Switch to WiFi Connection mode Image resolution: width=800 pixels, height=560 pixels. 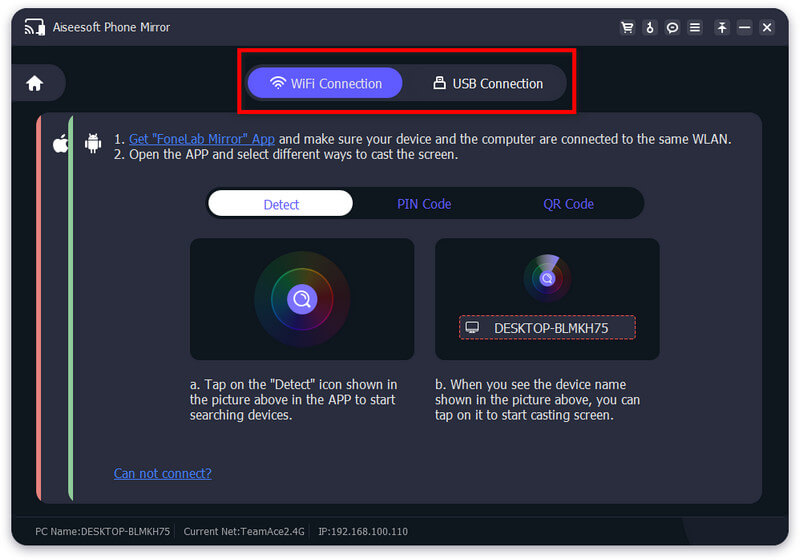click(325, 83)
